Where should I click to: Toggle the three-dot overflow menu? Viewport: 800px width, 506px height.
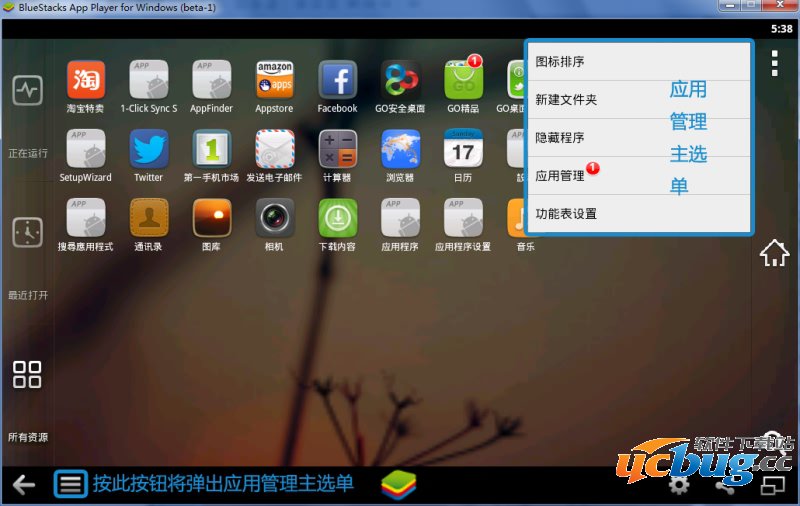(774, 63)
